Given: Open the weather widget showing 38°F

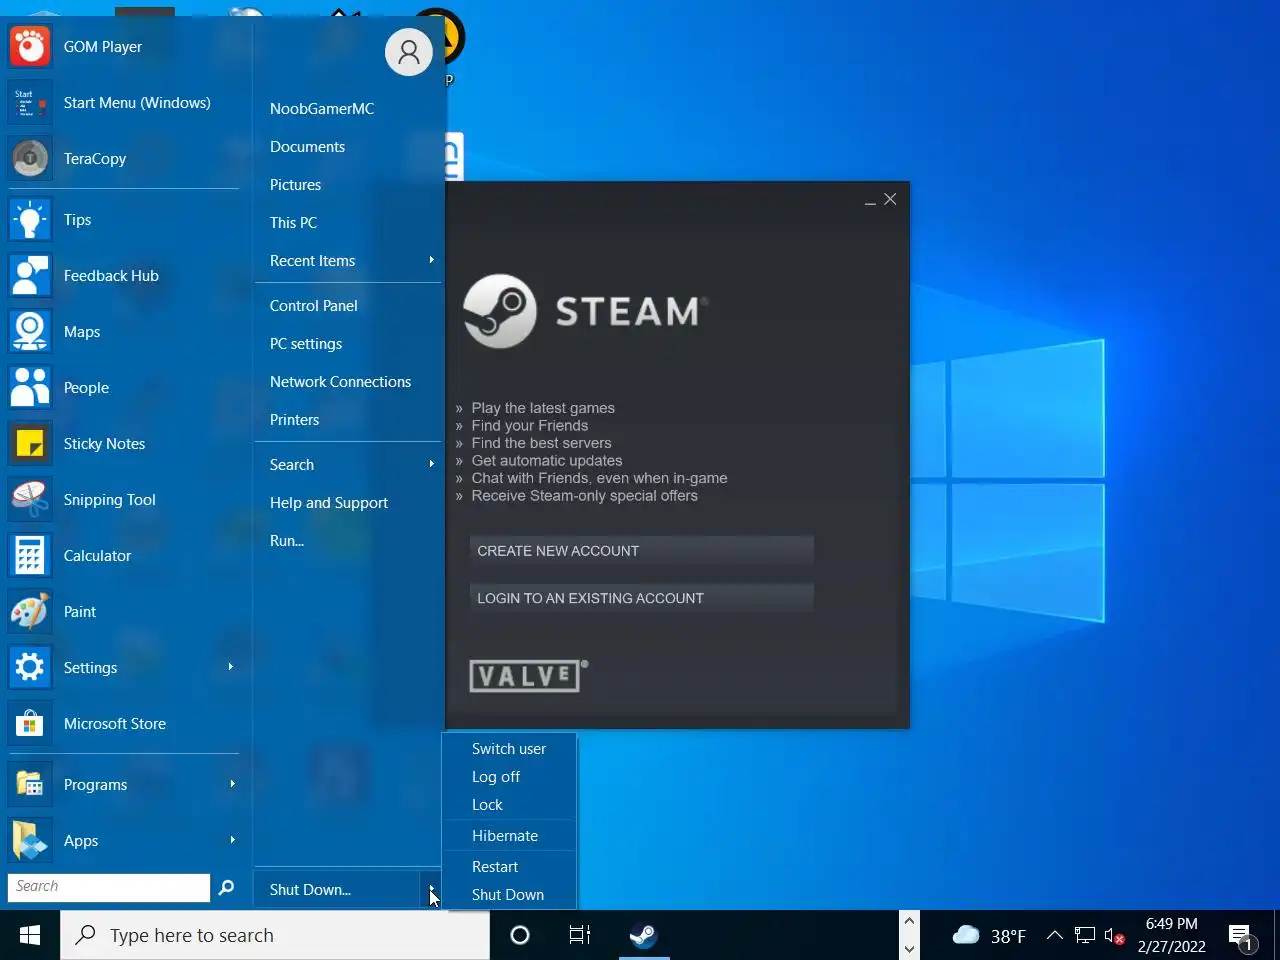Looking at the screenshot, I should click(990, 935).
